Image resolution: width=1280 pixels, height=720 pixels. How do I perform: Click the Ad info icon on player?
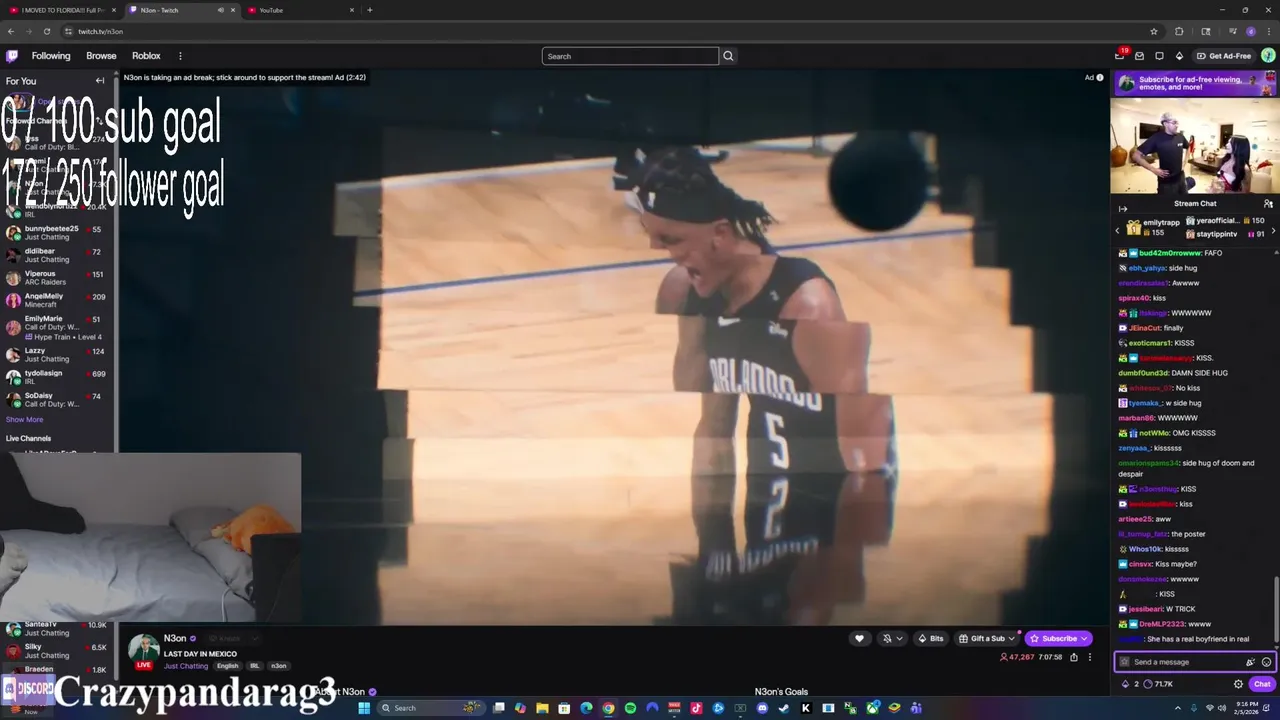1100,77
